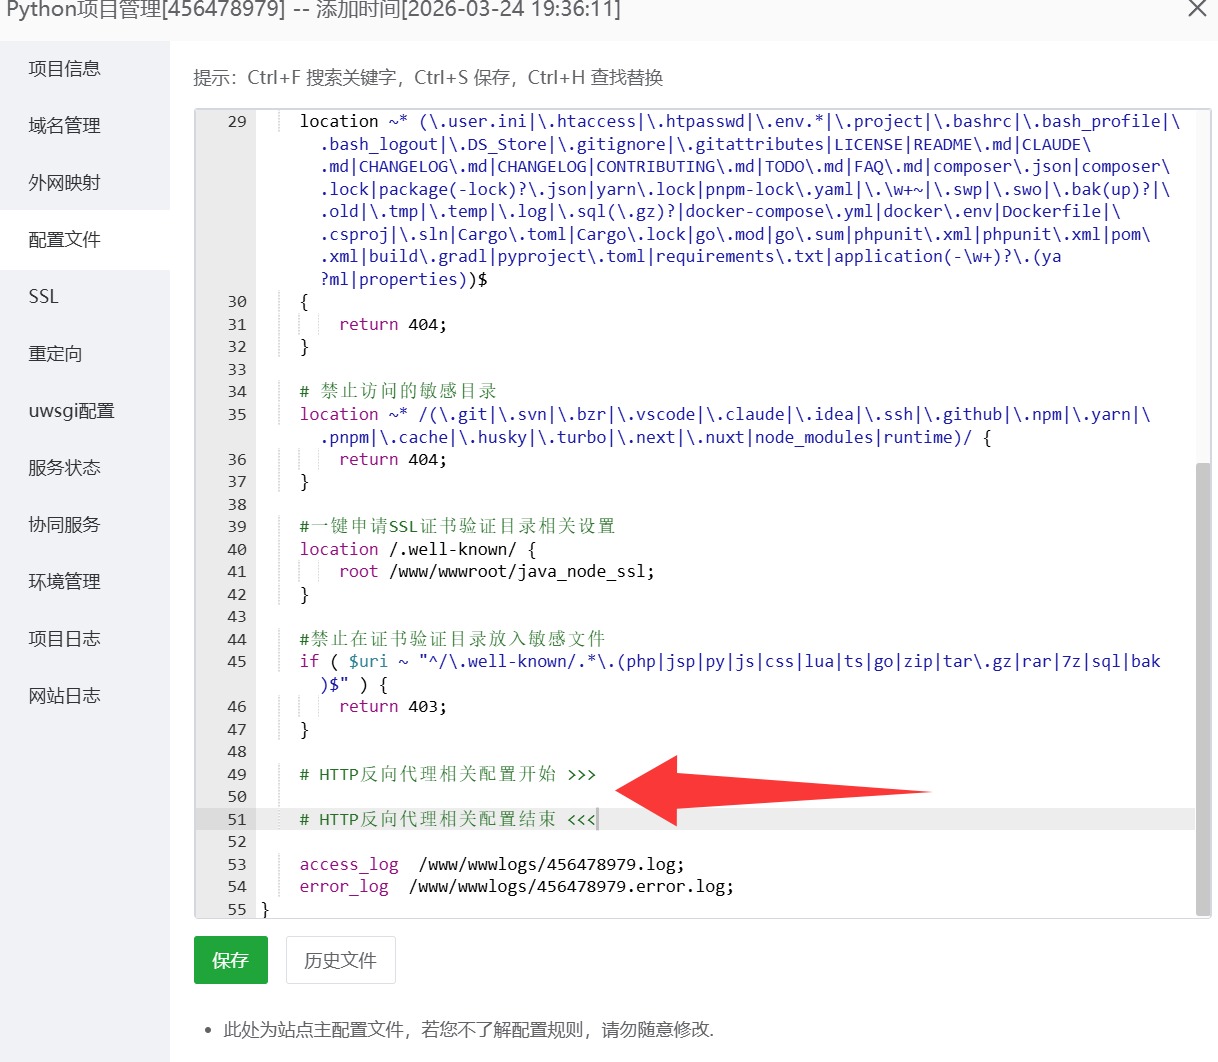Click '# HTTP反向代理相关配置结束 <<<' line

coord(448,819)
